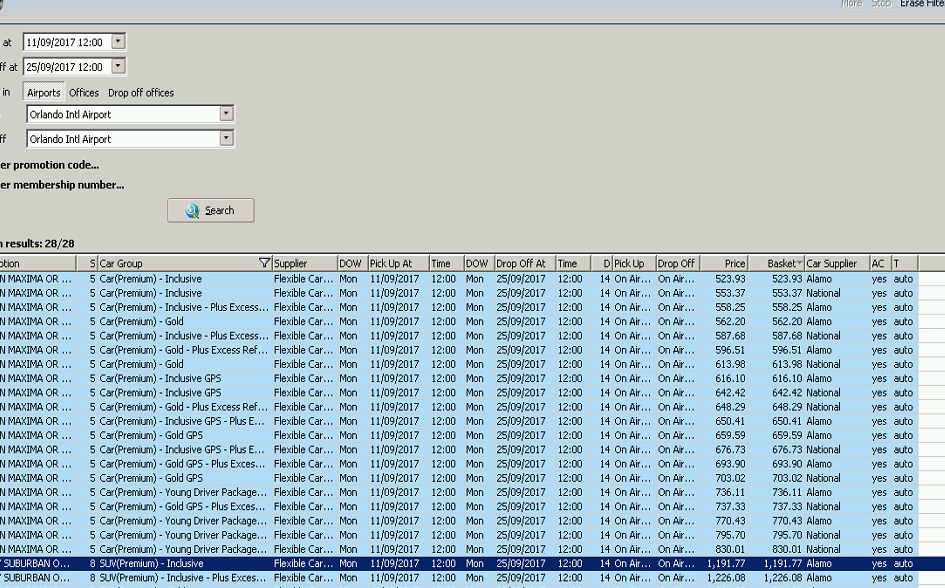
Task: Expand the first Orlando Intl Airport combo box
Action: pyautogui.click(x=226, y=114)
